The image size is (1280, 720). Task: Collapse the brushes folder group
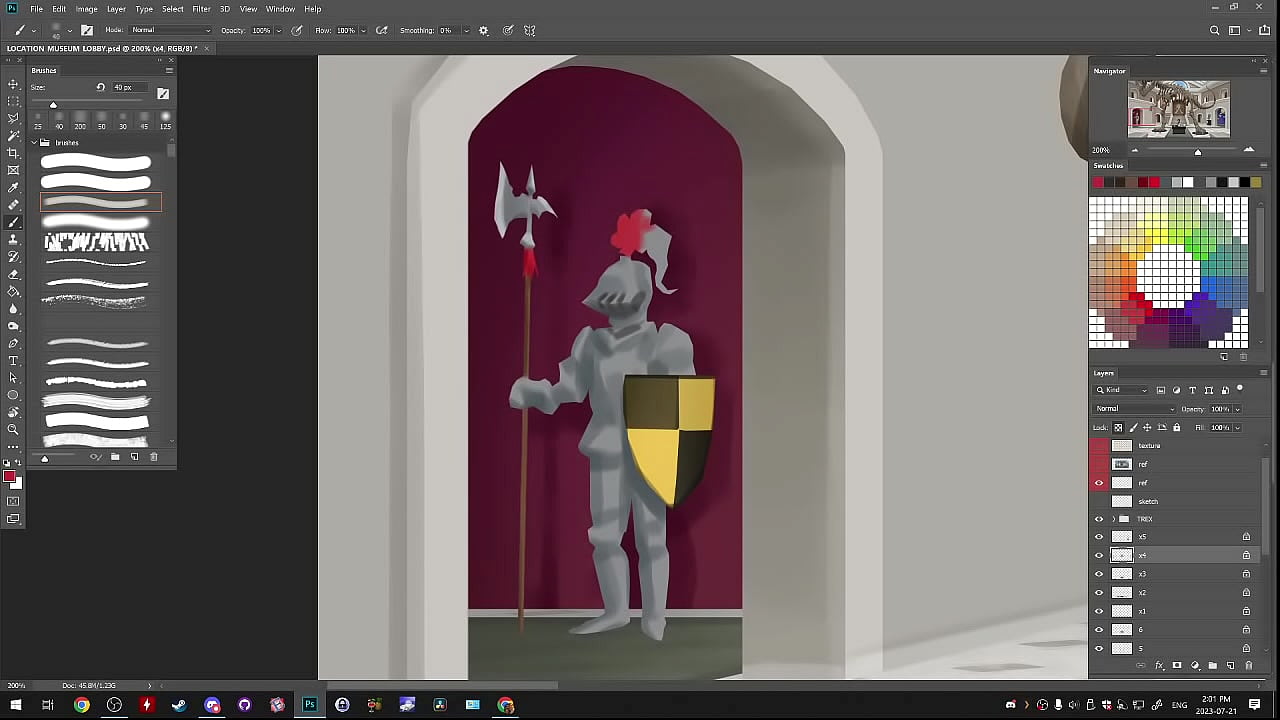coord(33,143)
